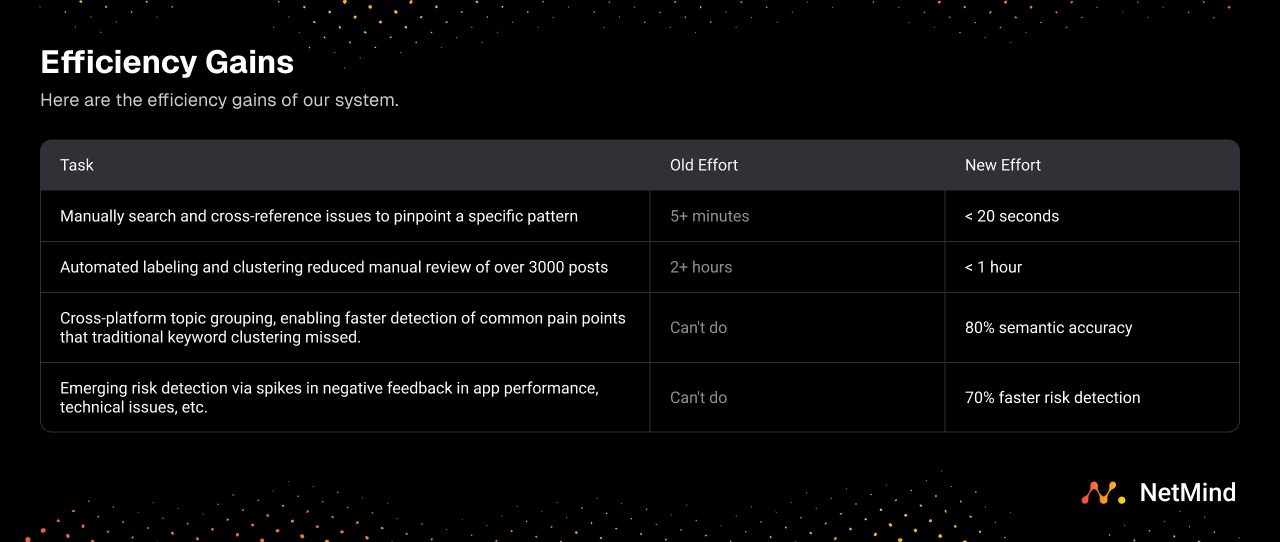Click the "< 20 seconds" new effort cell
Screen dimensions: 1280x542
point(1012,216)
